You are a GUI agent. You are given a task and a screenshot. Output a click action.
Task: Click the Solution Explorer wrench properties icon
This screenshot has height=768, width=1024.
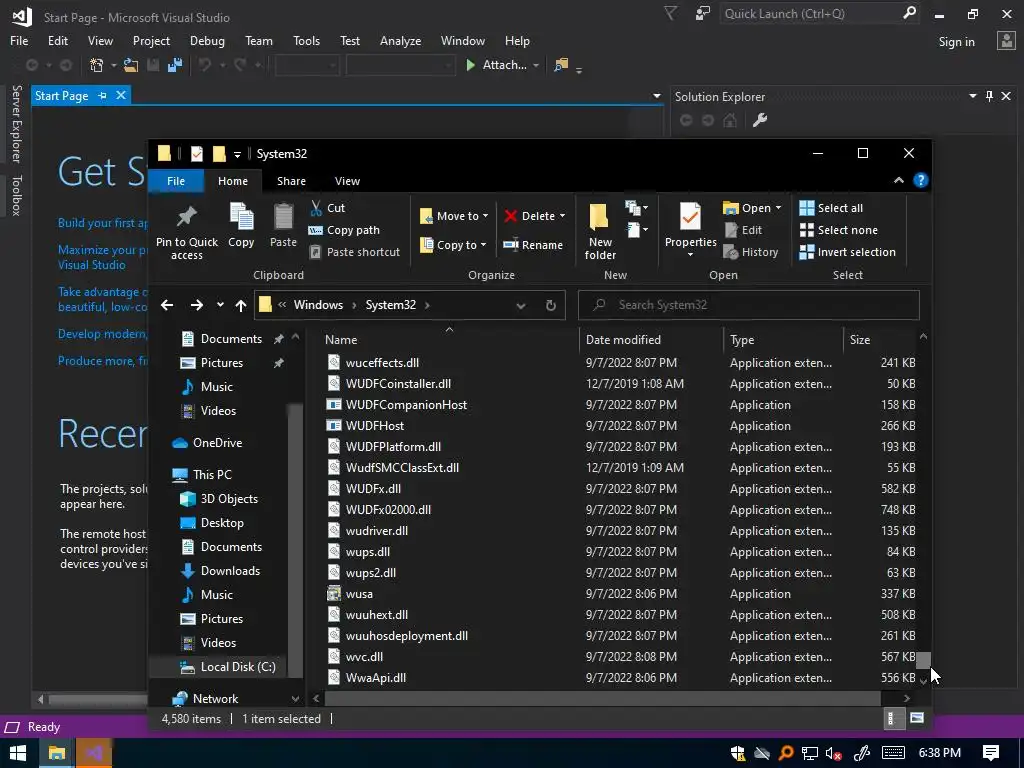point(759,120)
